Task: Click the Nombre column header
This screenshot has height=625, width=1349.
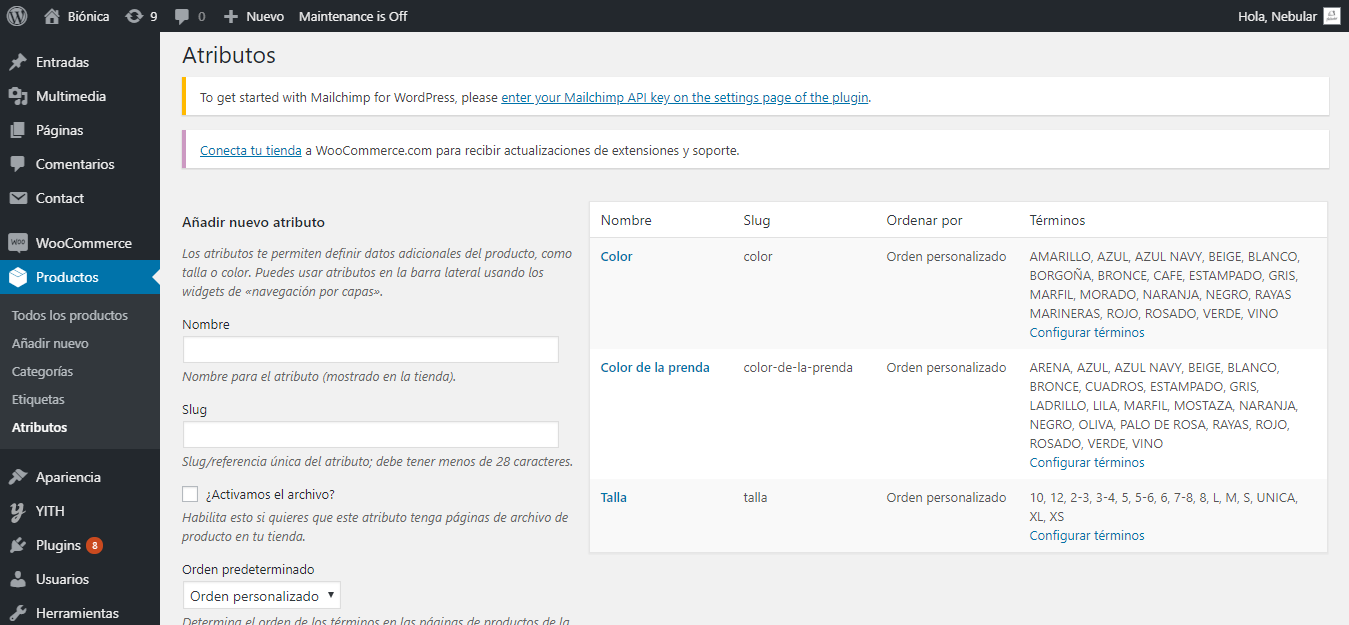Action: pyautogui.click(x=626, y=220)
